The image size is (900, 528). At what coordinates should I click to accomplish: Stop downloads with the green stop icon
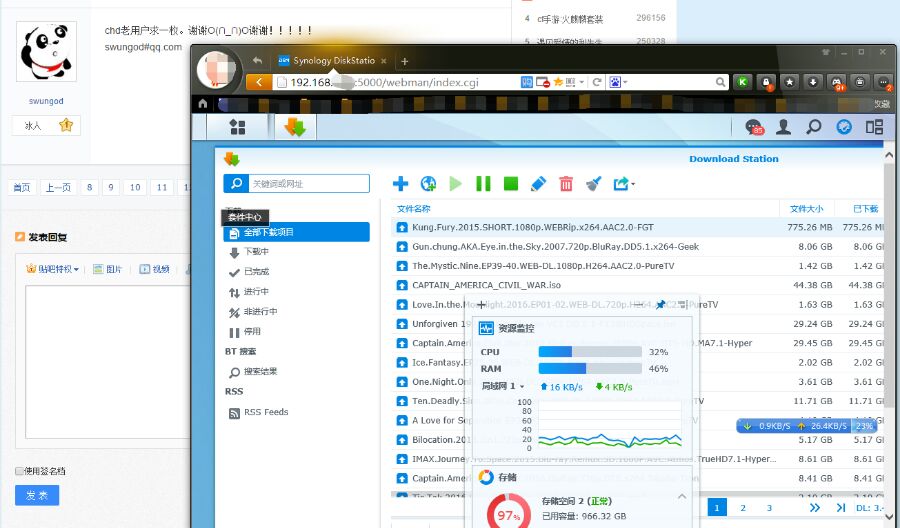pyautogui.click(x=511, y=184)
